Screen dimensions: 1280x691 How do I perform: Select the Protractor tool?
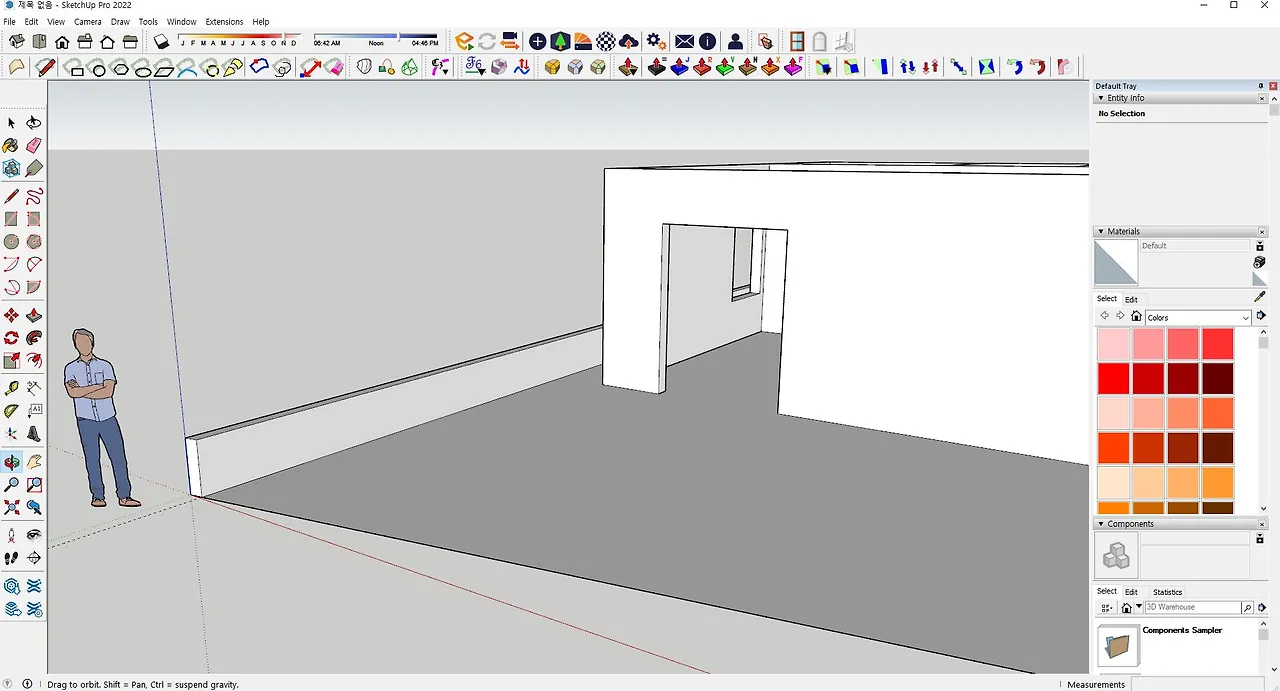point(11,411)
